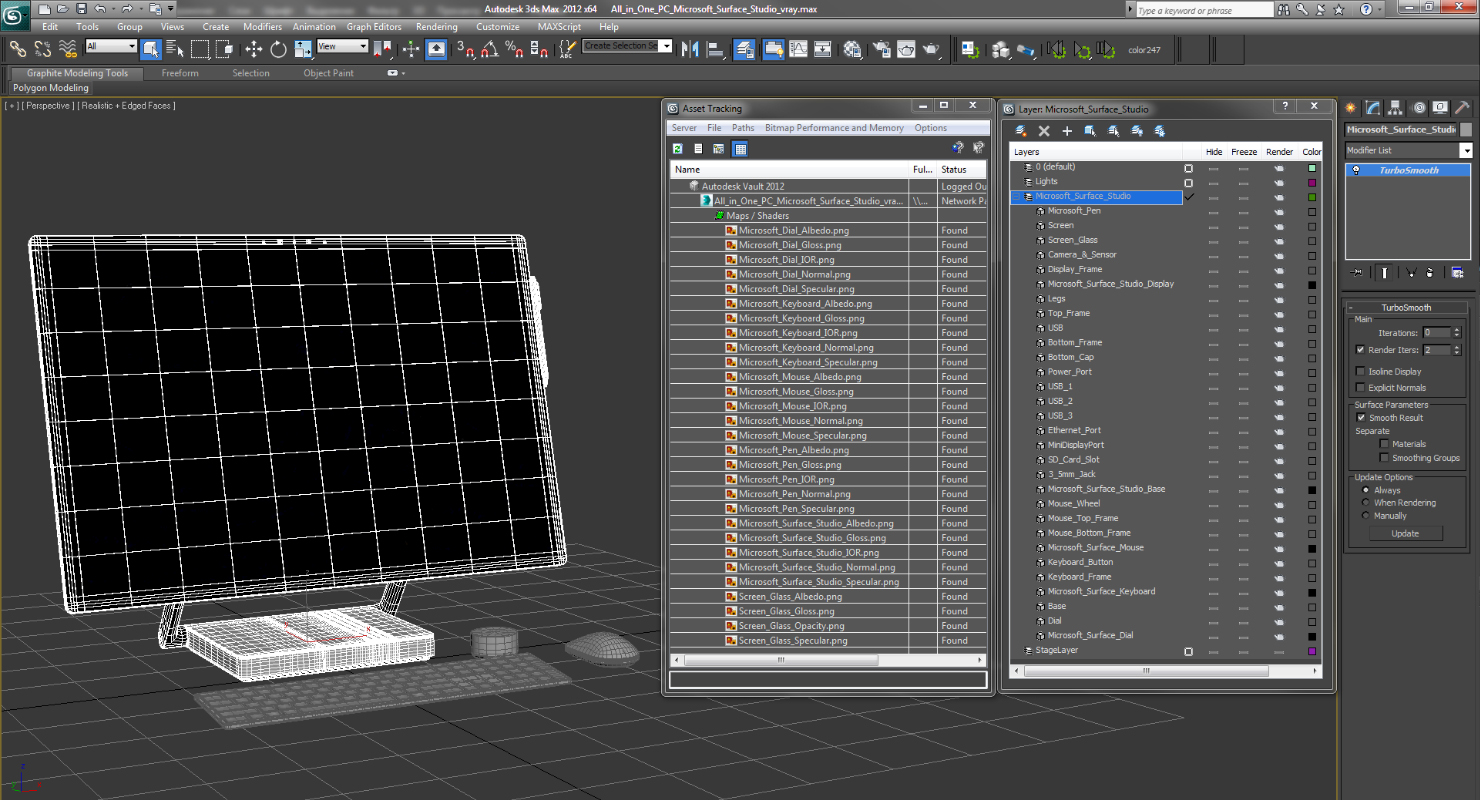
Task: Toggle table view icon in Asset Tracking
Action: 740,149
